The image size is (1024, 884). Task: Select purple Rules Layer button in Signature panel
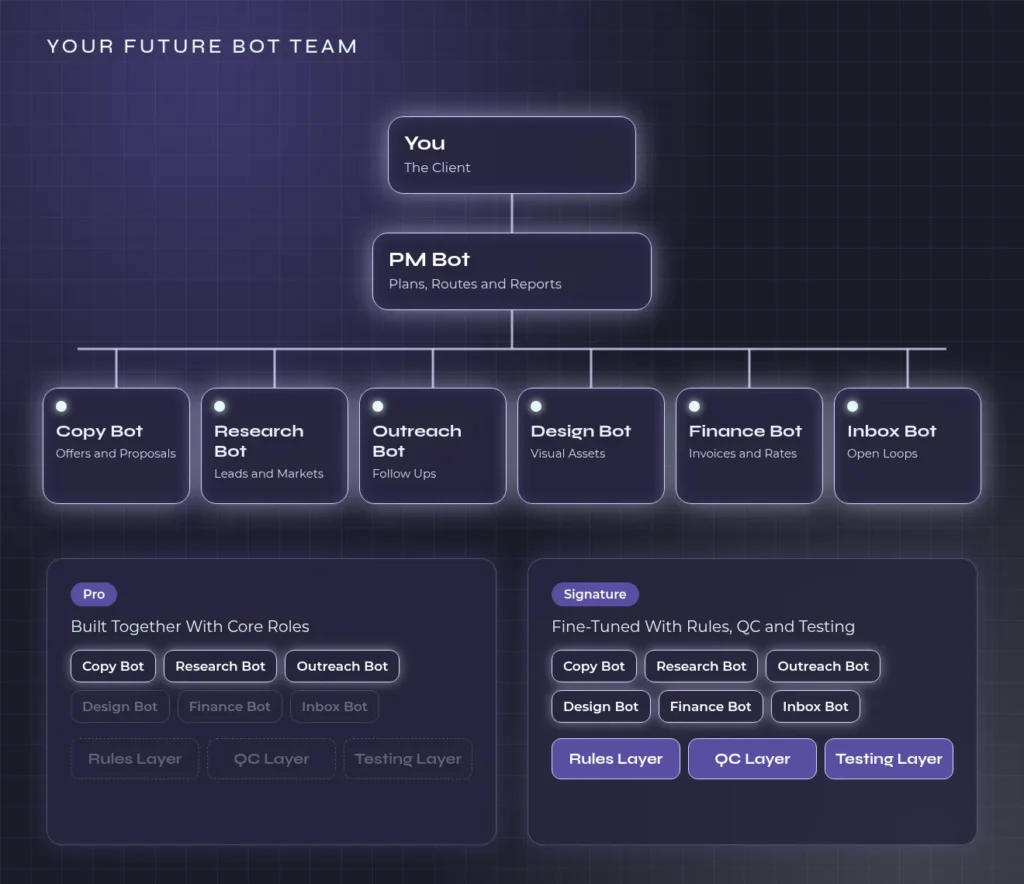tap(616, 759)
